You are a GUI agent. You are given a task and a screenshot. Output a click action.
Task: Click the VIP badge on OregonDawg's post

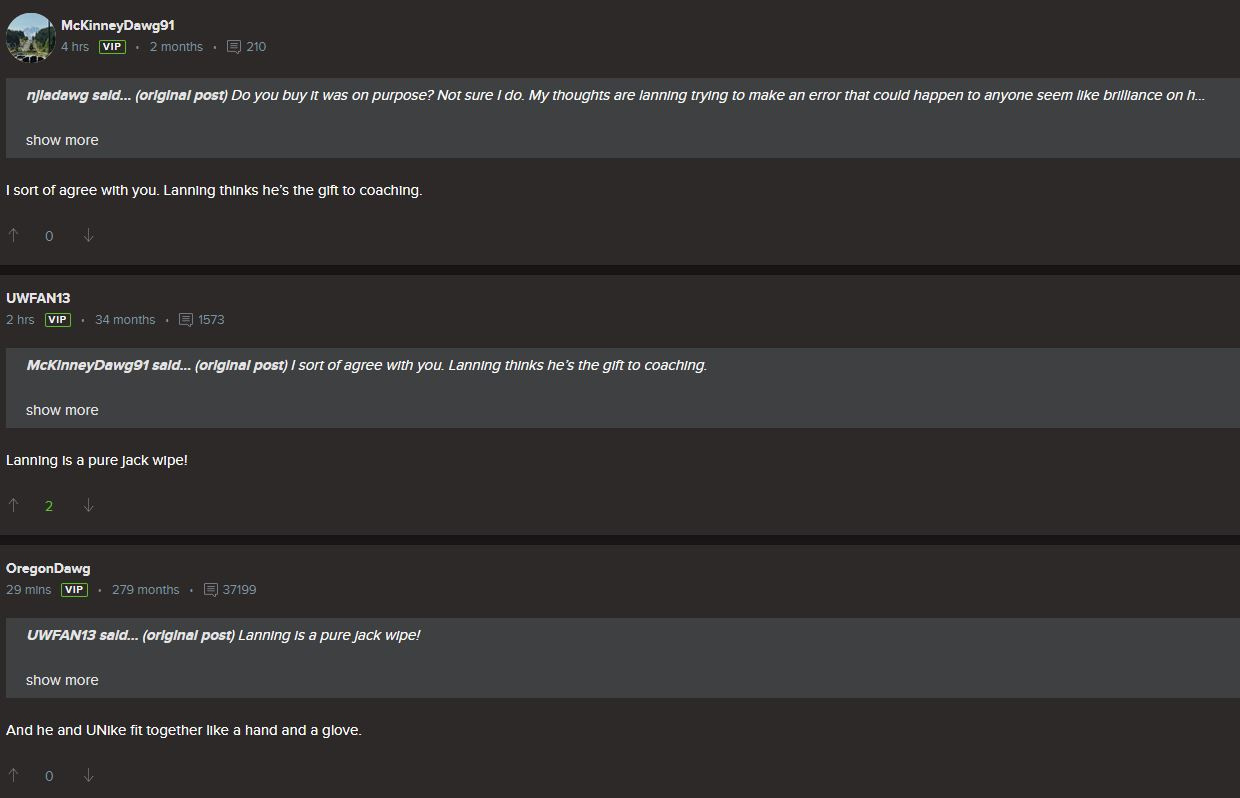tap(74, 590)
